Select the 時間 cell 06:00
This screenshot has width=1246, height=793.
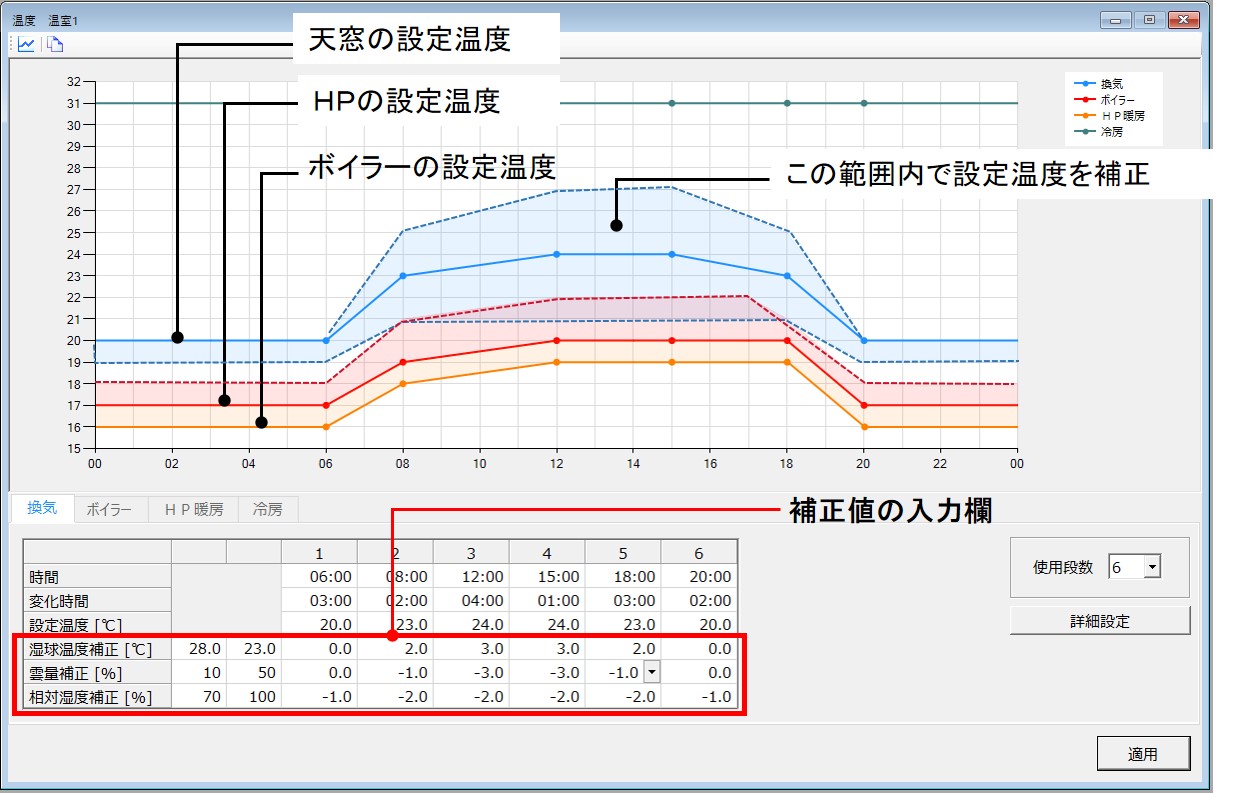319,577
